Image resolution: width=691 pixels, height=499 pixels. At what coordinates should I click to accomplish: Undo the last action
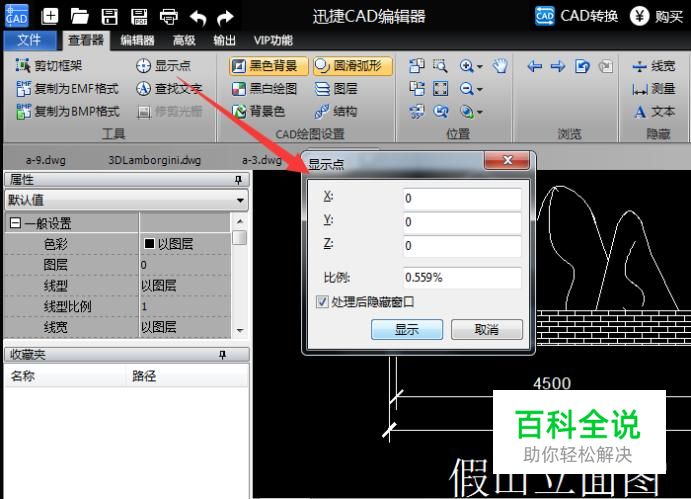(198, 18)
